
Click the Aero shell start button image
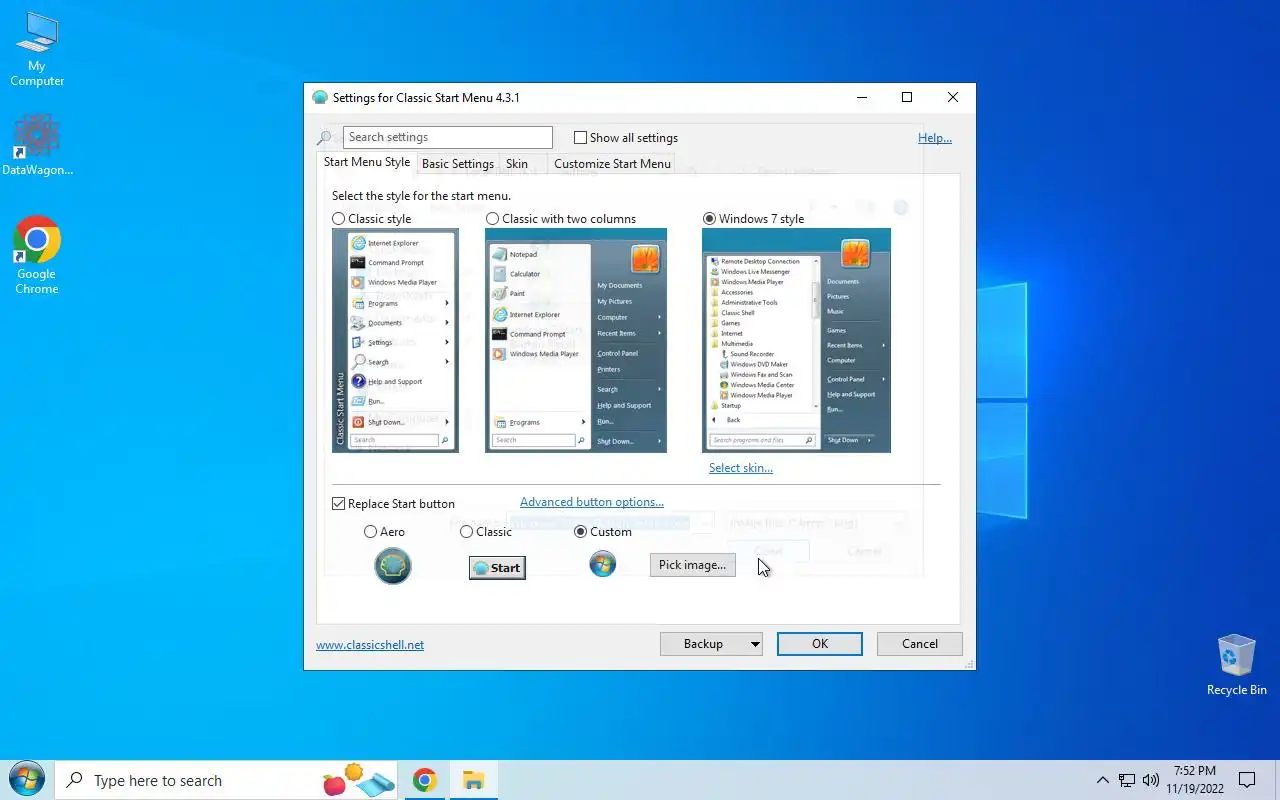[x=393, y=566]
